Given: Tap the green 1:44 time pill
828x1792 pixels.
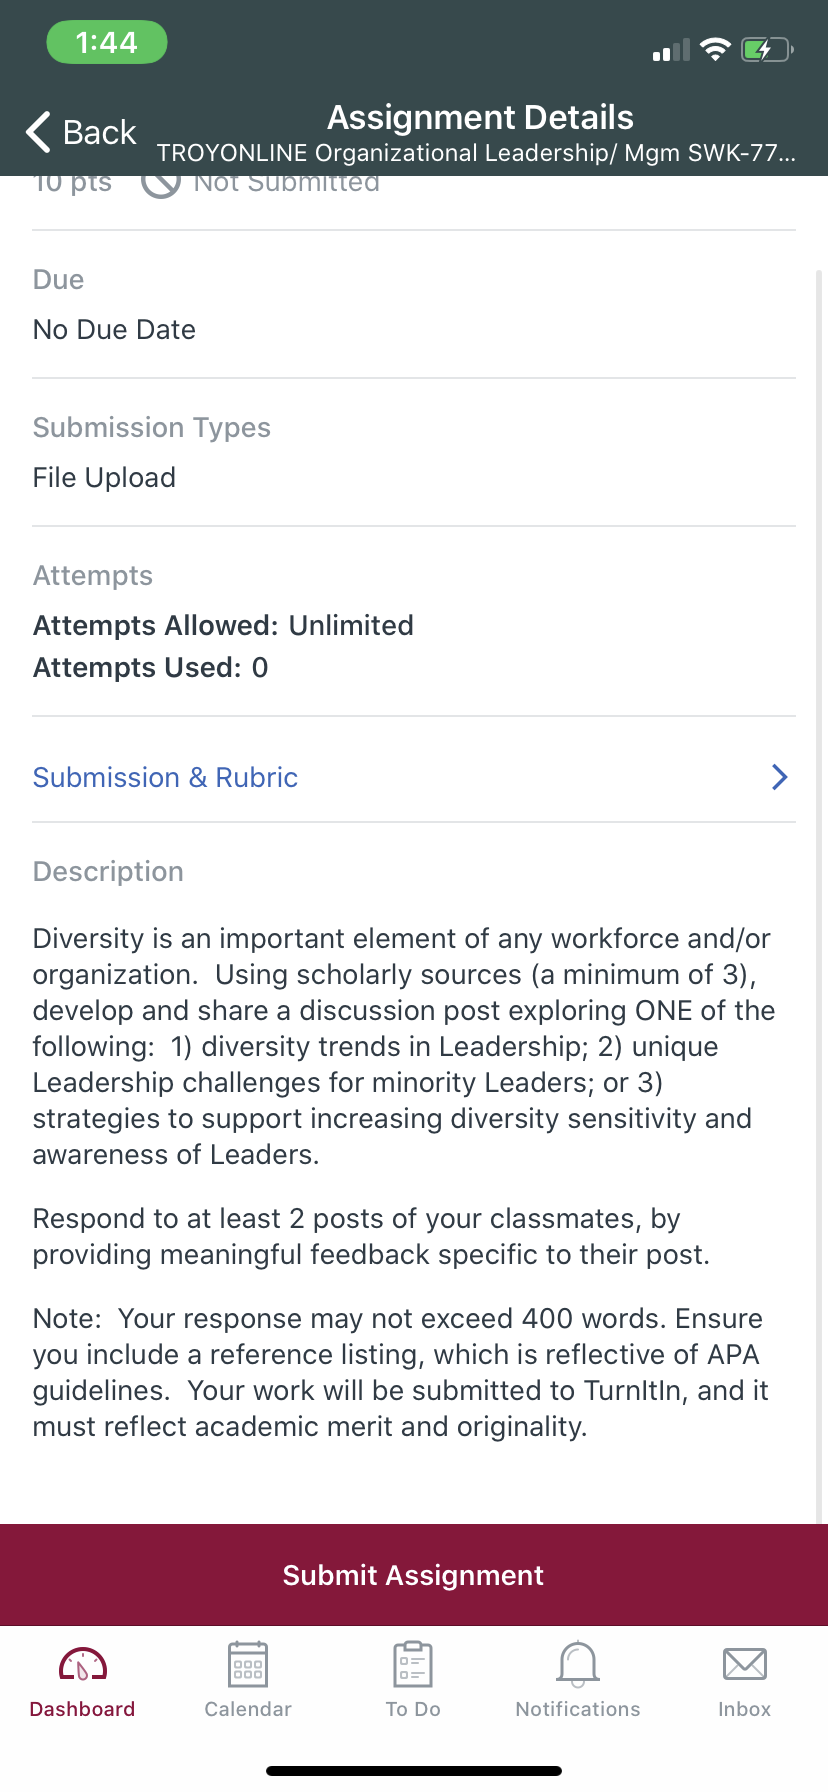Looking at the screenshot, I should pyautogui.click(x=107, y=42).
